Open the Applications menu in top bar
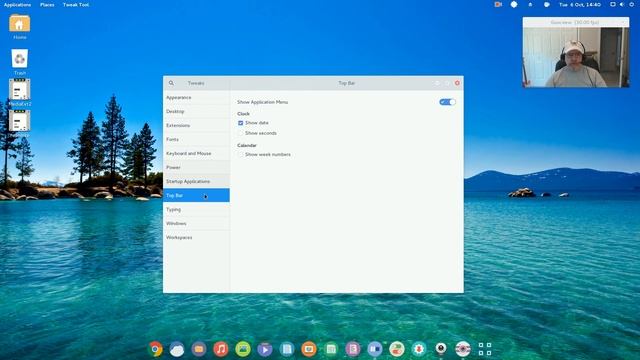This screenshot has width=640, height=360. [18, 4]
